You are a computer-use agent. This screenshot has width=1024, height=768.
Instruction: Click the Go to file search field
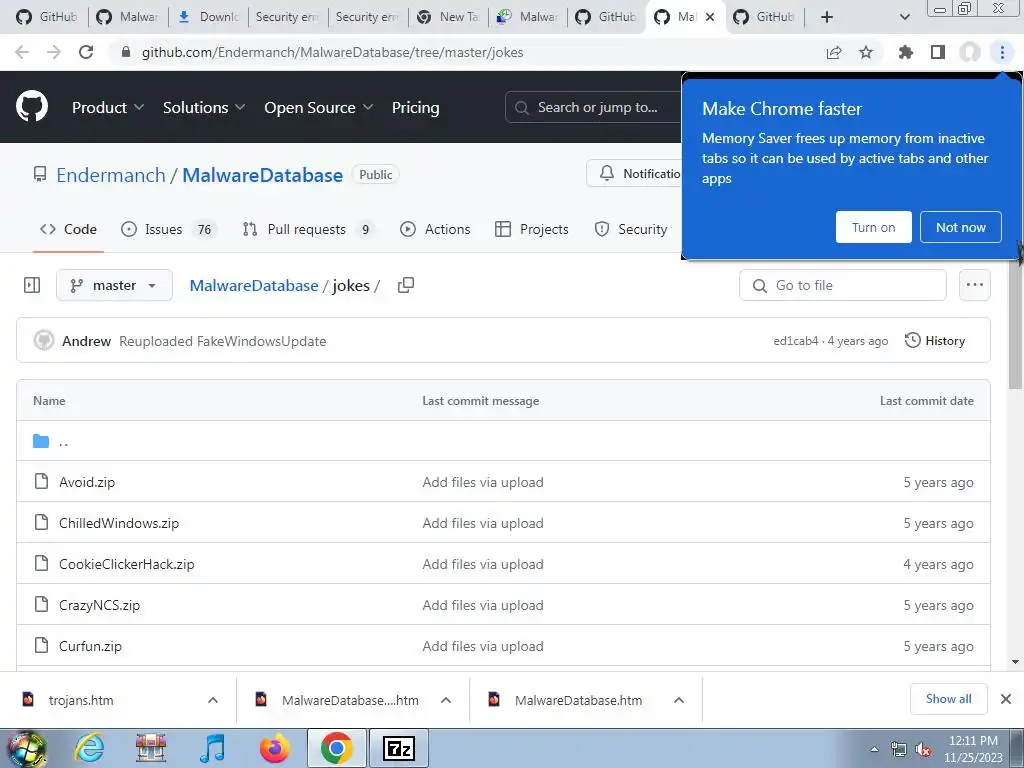(842, 285)
